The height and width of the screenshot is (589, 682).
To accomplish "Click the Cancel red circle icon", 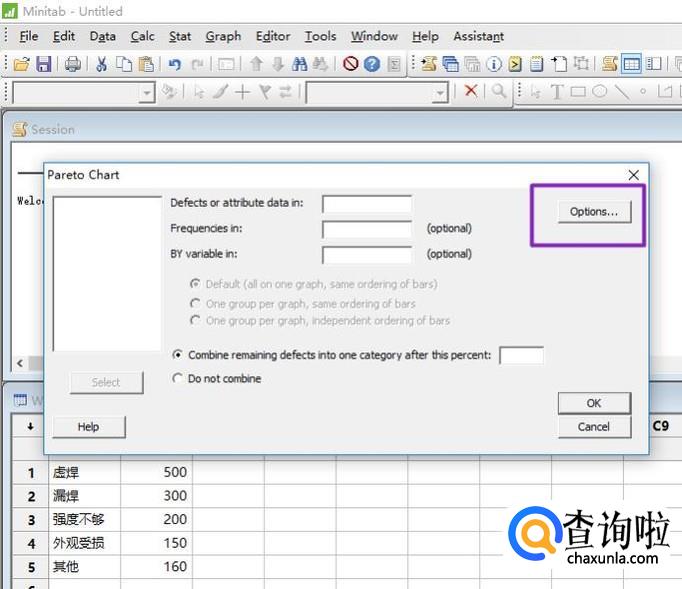I will click(x=351, y=64).
